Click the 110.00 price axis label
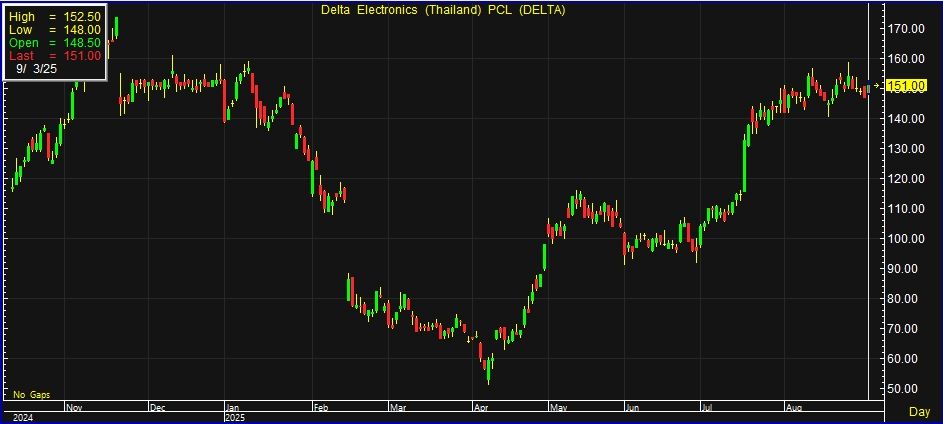This screenshot has width=943, height=424. 907,209
